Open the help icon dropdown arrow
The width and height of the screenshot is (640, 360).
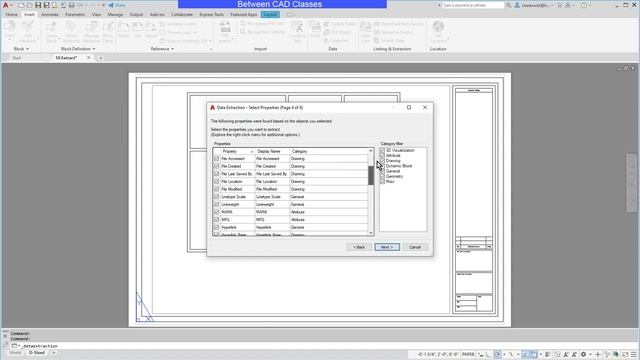click(590, 5)
